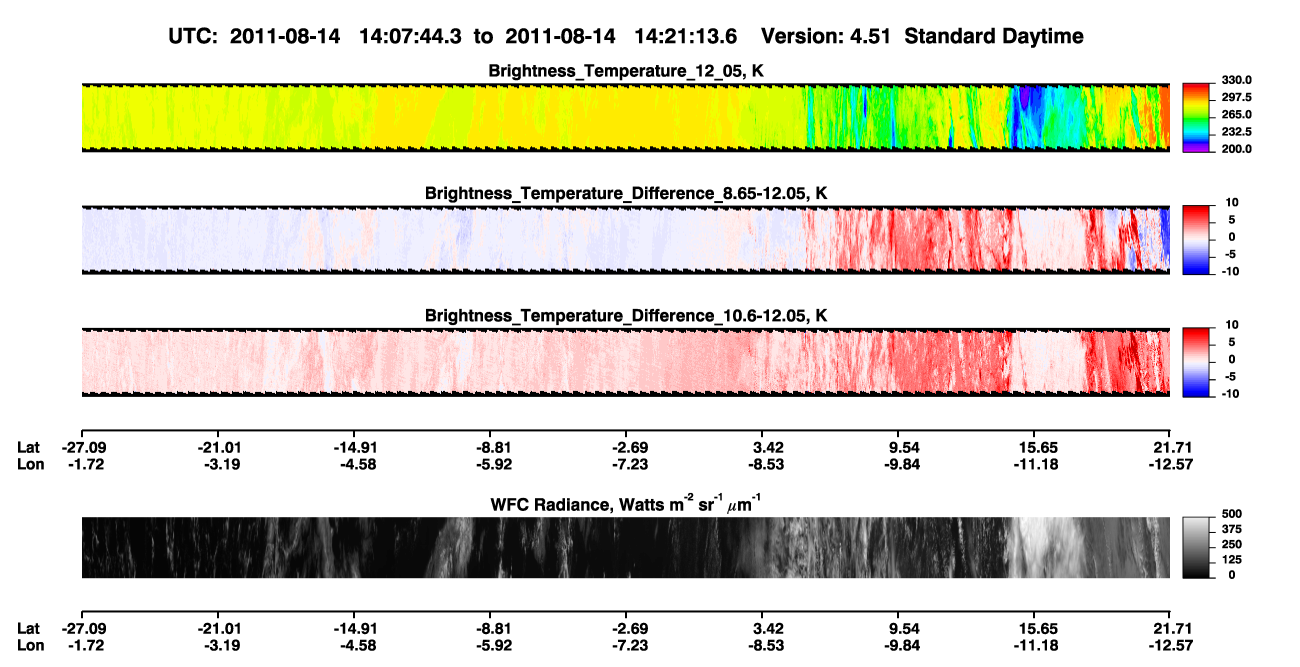Click the rainbow temperature colorbar
The image size is (1300, 667).
pyautogui.click(x=1197, y=117)
